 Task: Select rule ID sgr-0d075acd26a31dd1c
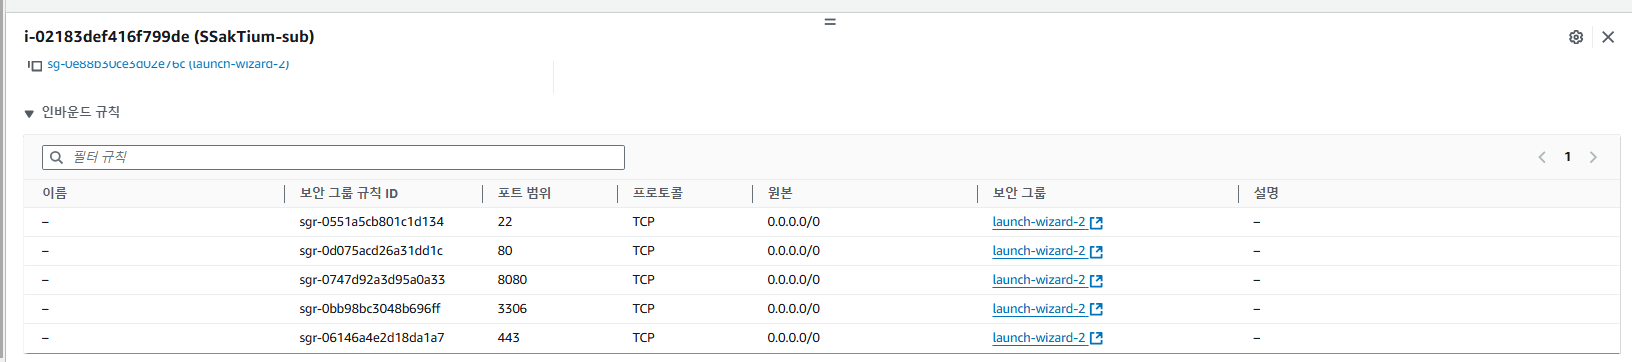click(x=371, y=251)
